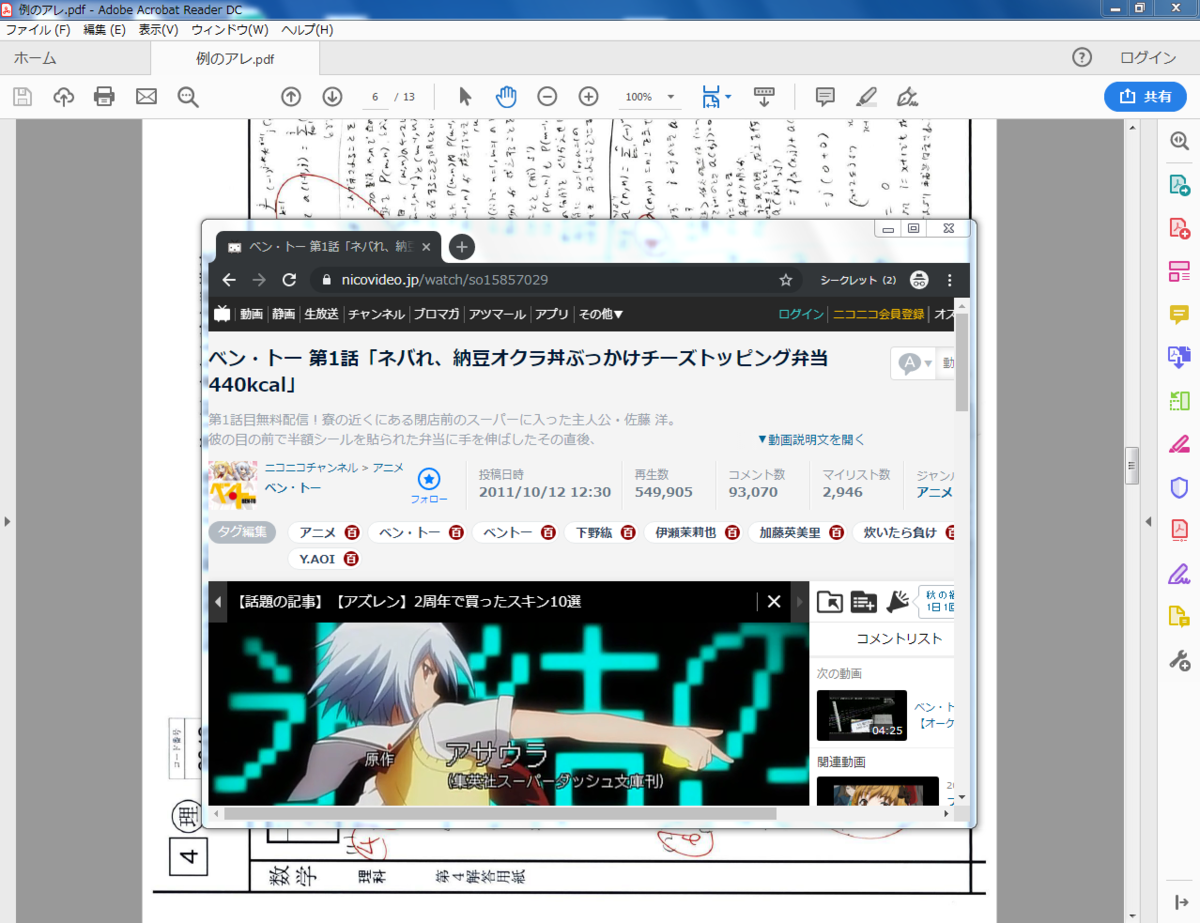Click the niconico ログイン link

(x=801, y=314)
